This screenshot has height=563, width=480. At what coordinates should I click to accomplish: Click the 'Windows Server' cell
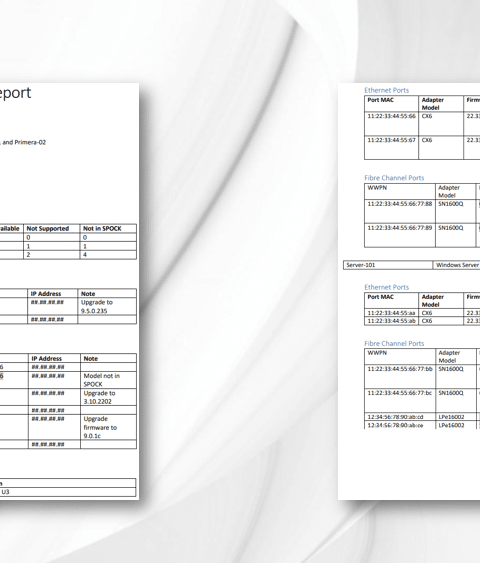click(x=457, y=265)
